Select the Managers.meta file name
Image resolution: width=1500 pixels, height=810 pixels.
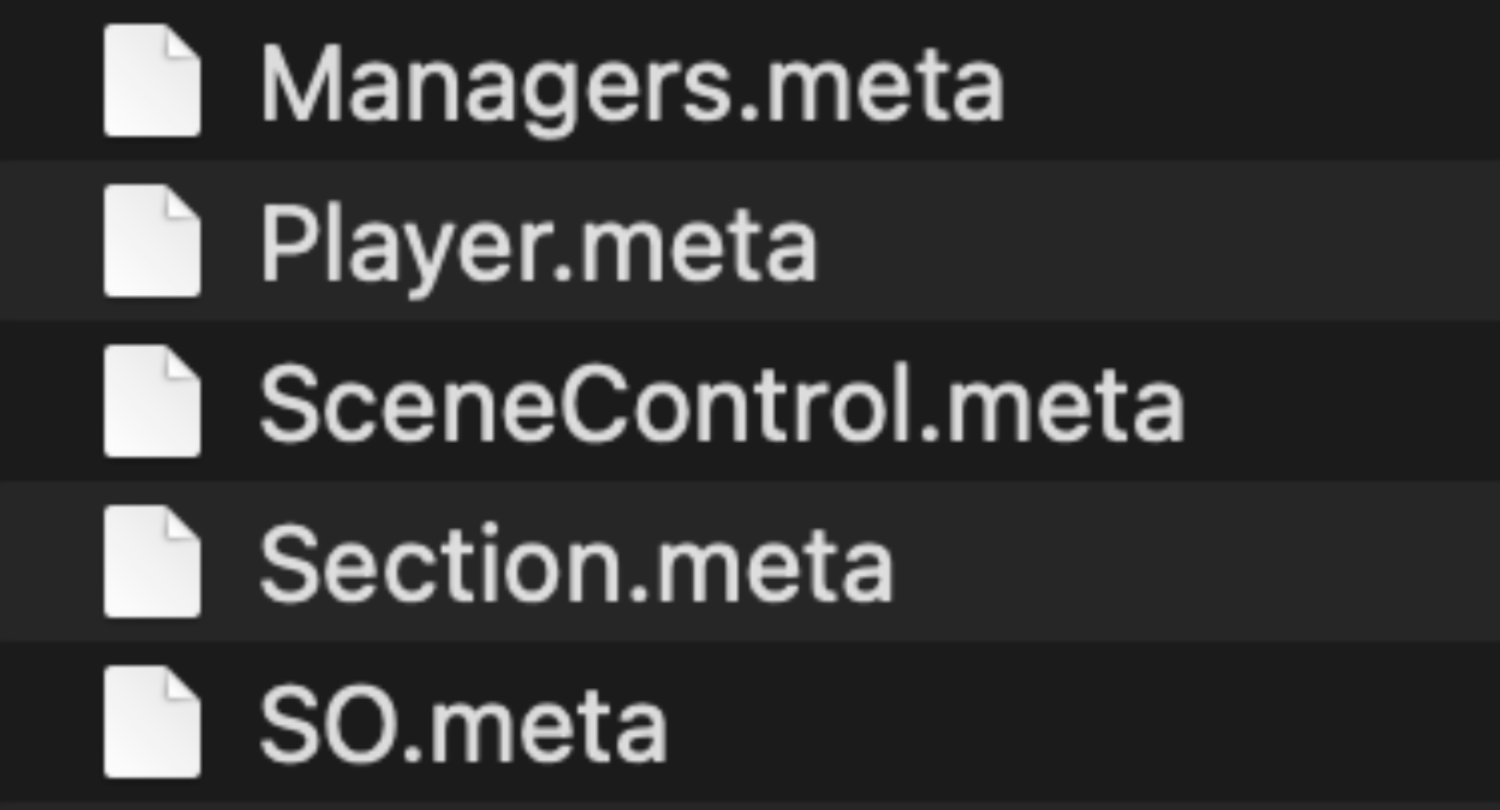[x=632, y=86]
